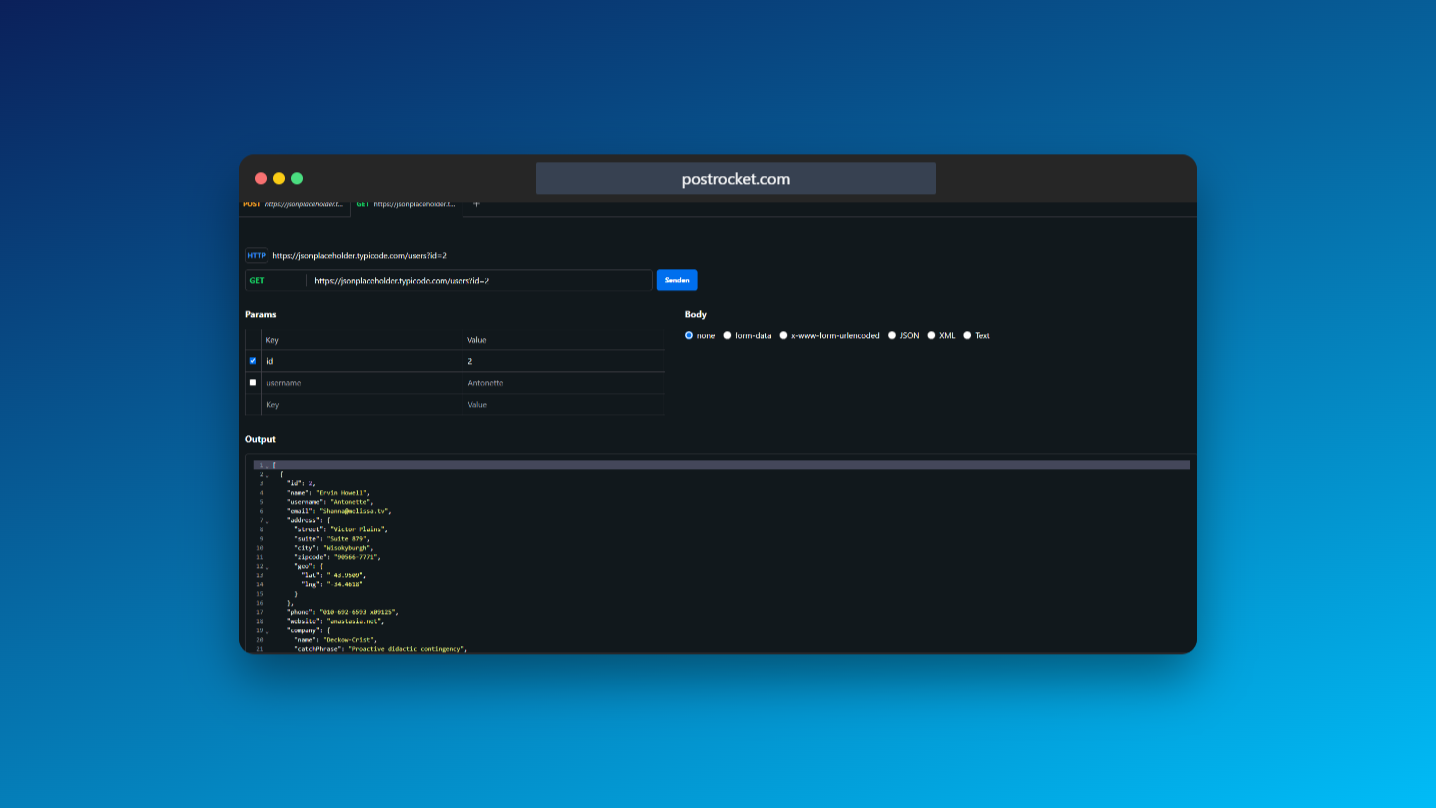Click the request title URL next to HTTP badge
The image size is (1436, 808).
[x=359, y=256]
